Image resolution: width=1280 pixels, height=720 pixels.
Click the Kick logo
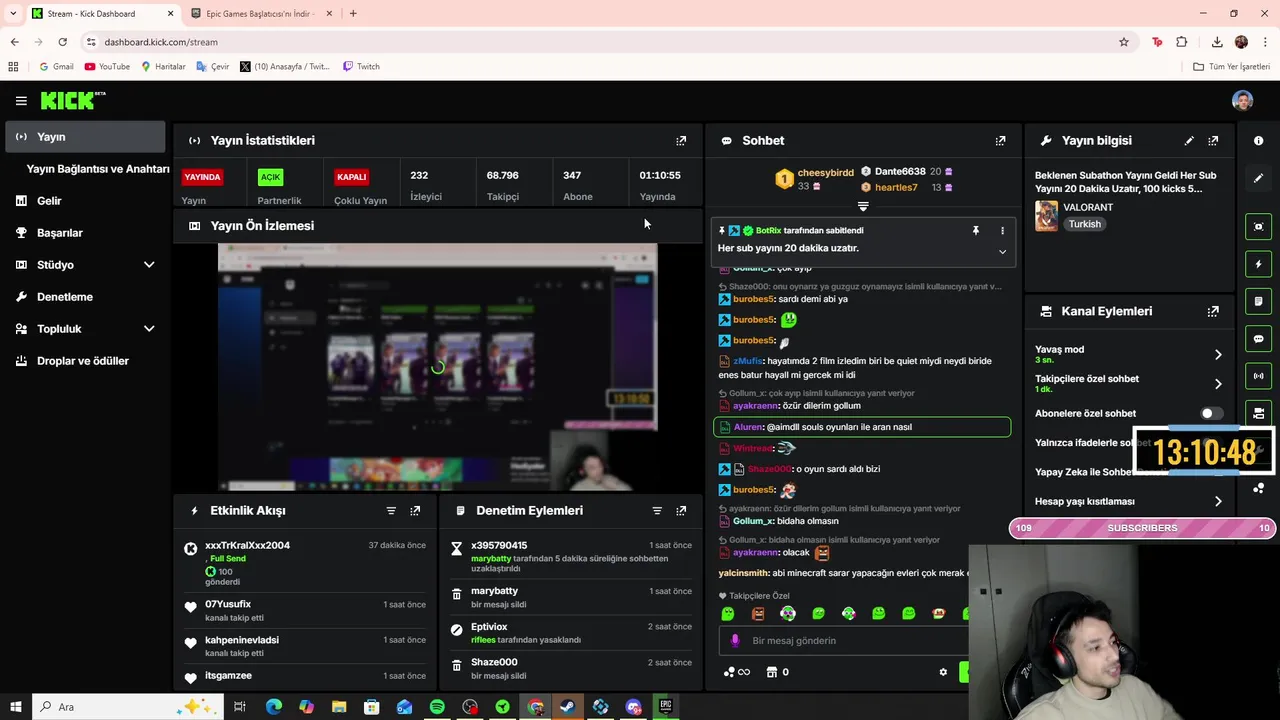pyautogui.click(x=72, y=100)
